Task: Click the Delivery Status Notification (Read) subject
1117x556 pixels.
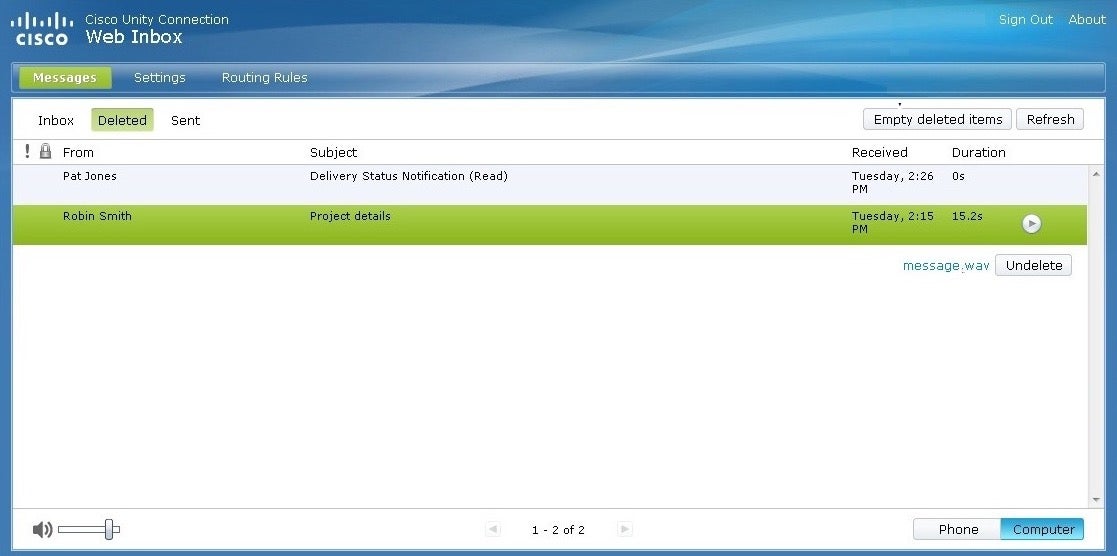Action: click(408, 176)
